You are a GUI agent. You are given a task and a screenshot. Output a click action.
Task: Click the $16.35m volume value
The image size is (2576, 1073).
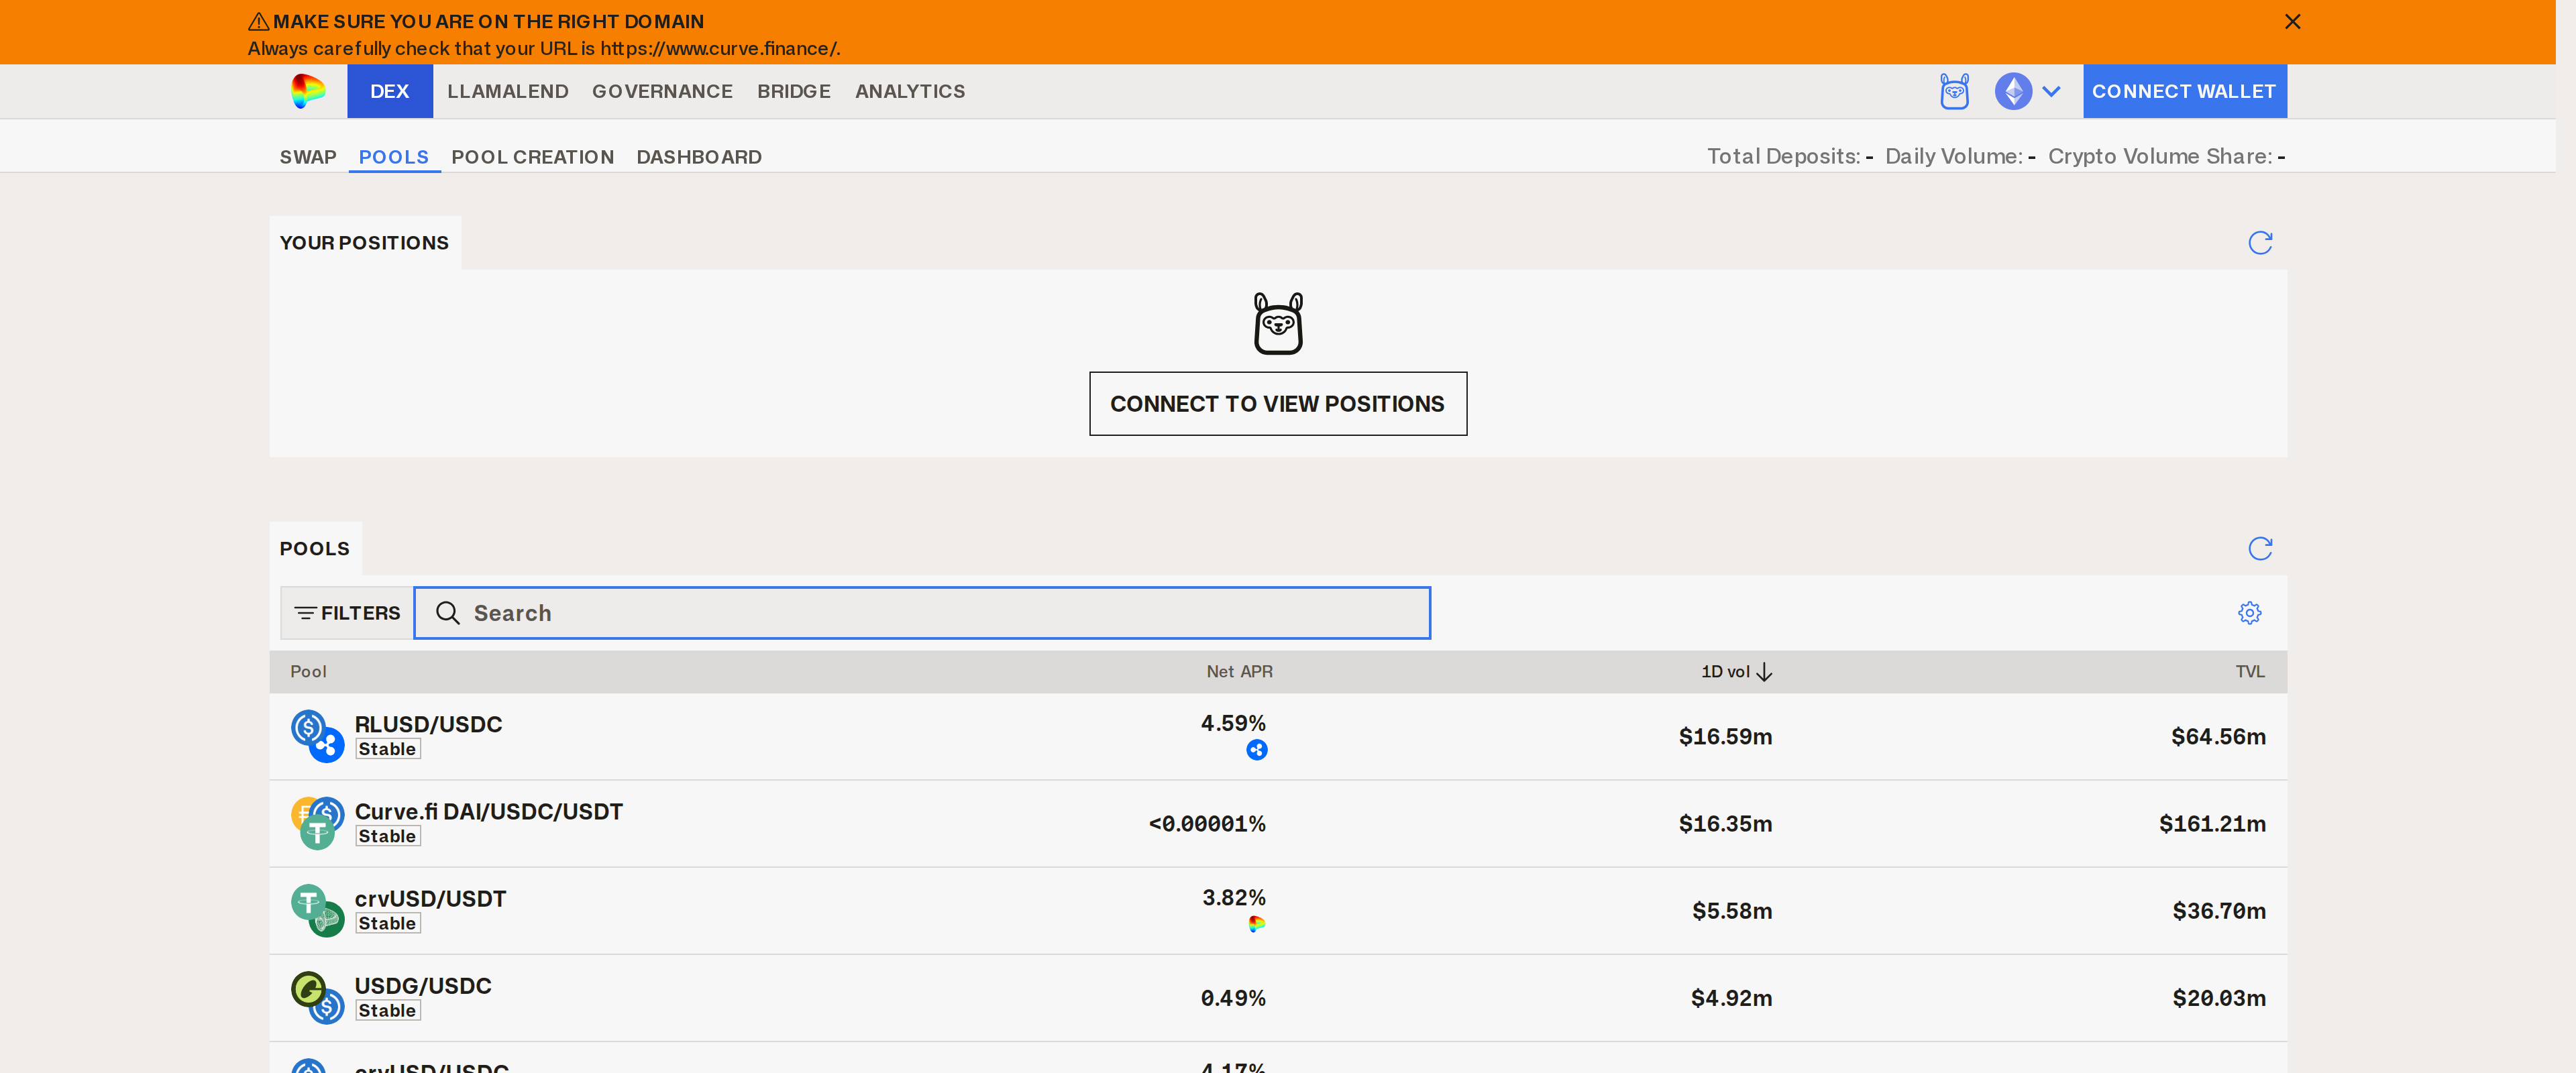click(1725, 824)
